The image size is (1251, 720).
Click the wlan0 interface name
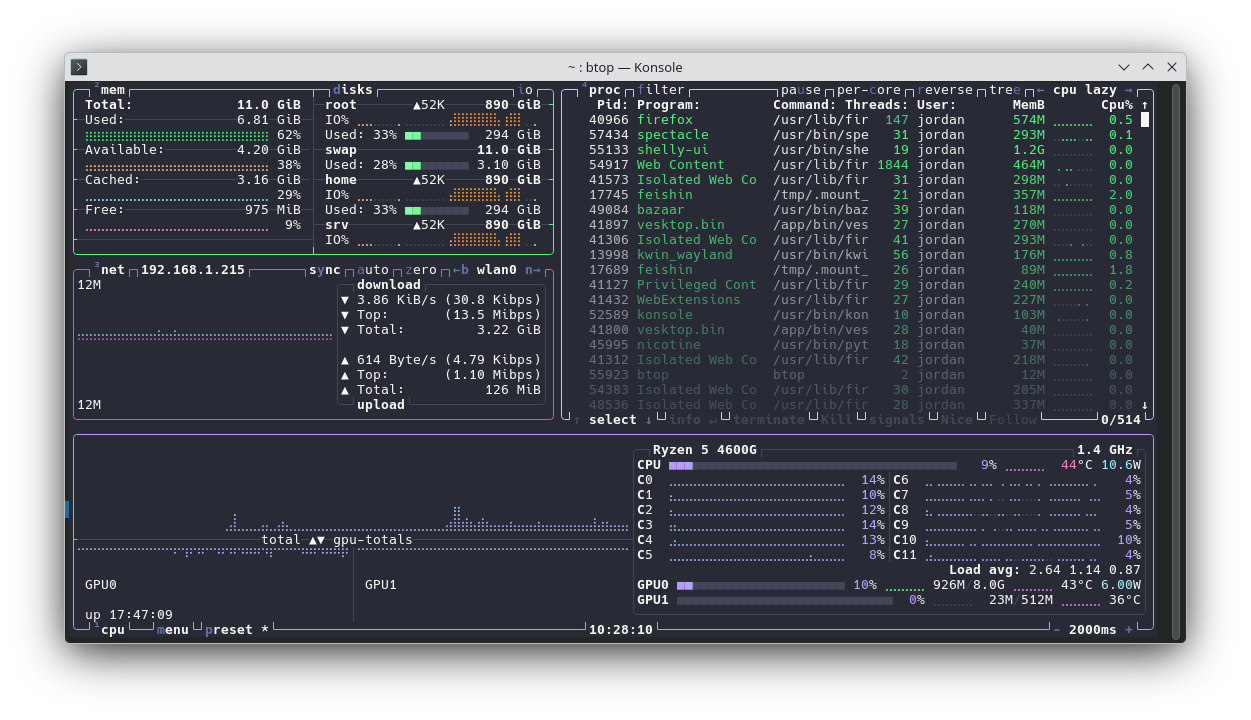[x=497, y=270]
